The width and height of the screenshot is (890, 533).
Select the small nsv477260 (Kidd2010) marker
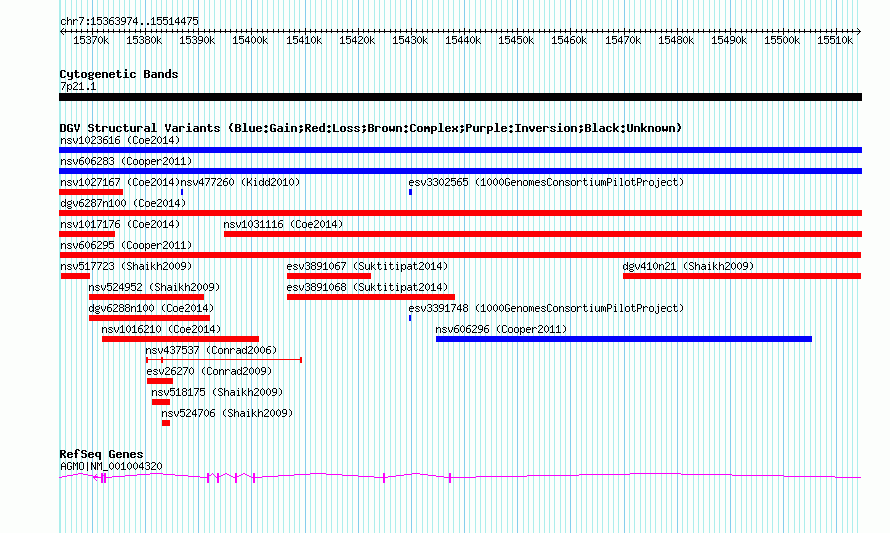click(182, 192)
